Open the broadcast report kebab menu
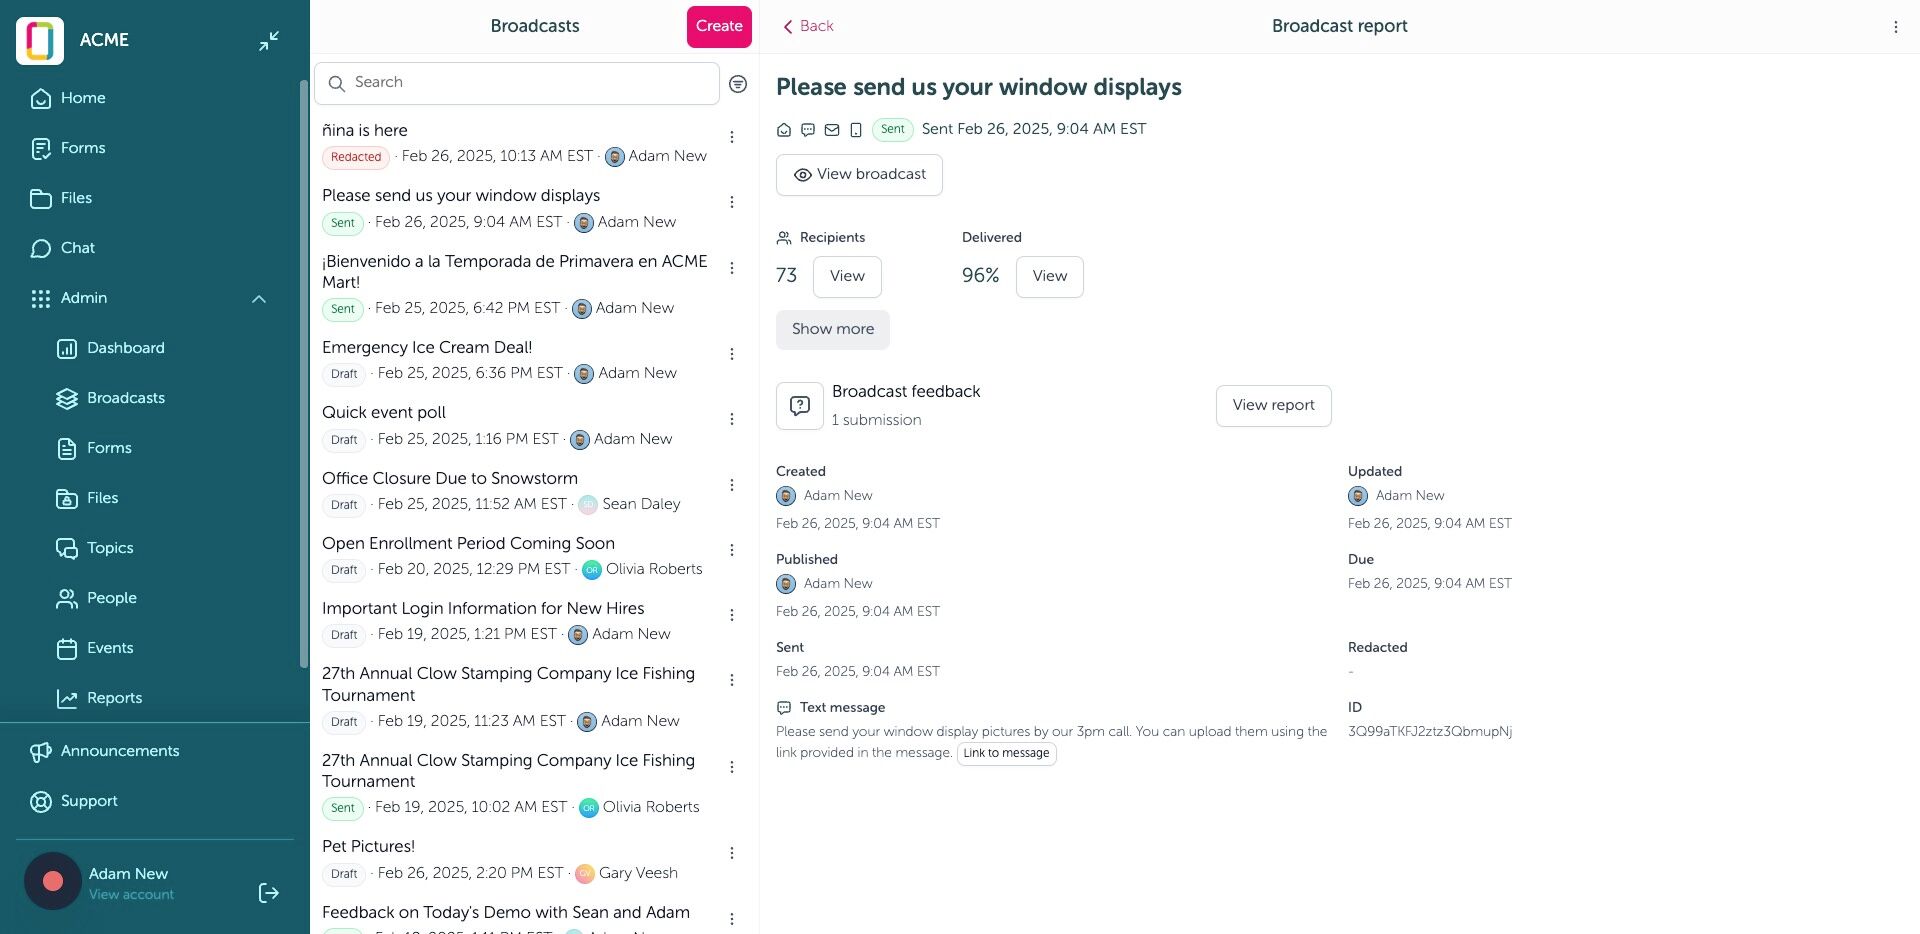The image size is (1920, 934). tap(1895, 27)
